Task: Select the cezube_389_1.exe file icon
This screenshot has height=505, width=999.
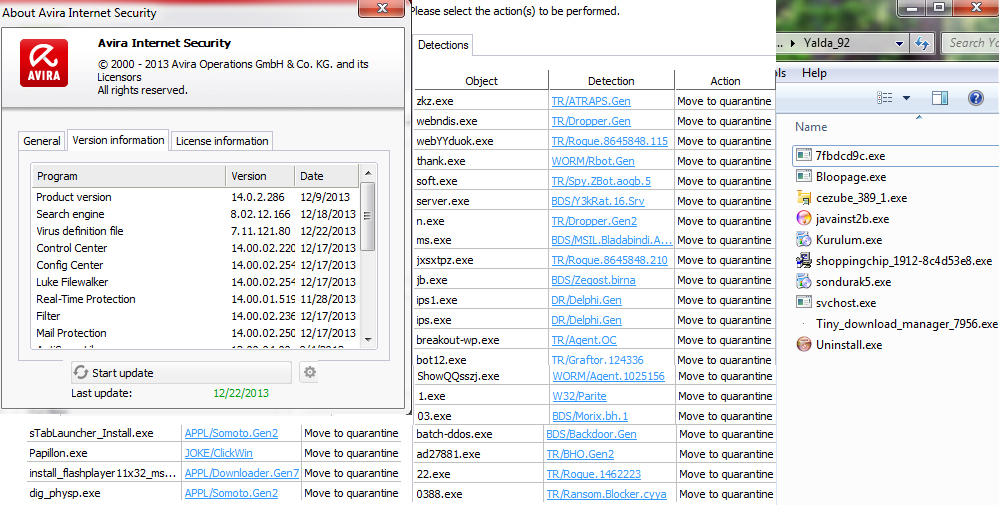Action: tap(803, 198)
